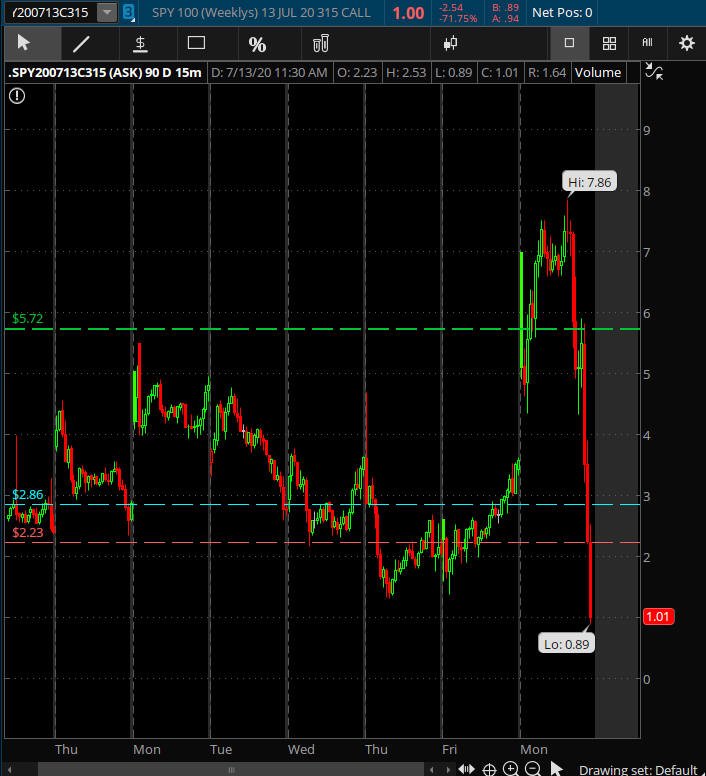Open the studies flask icon
706x776 pixels.
[321, 43]
